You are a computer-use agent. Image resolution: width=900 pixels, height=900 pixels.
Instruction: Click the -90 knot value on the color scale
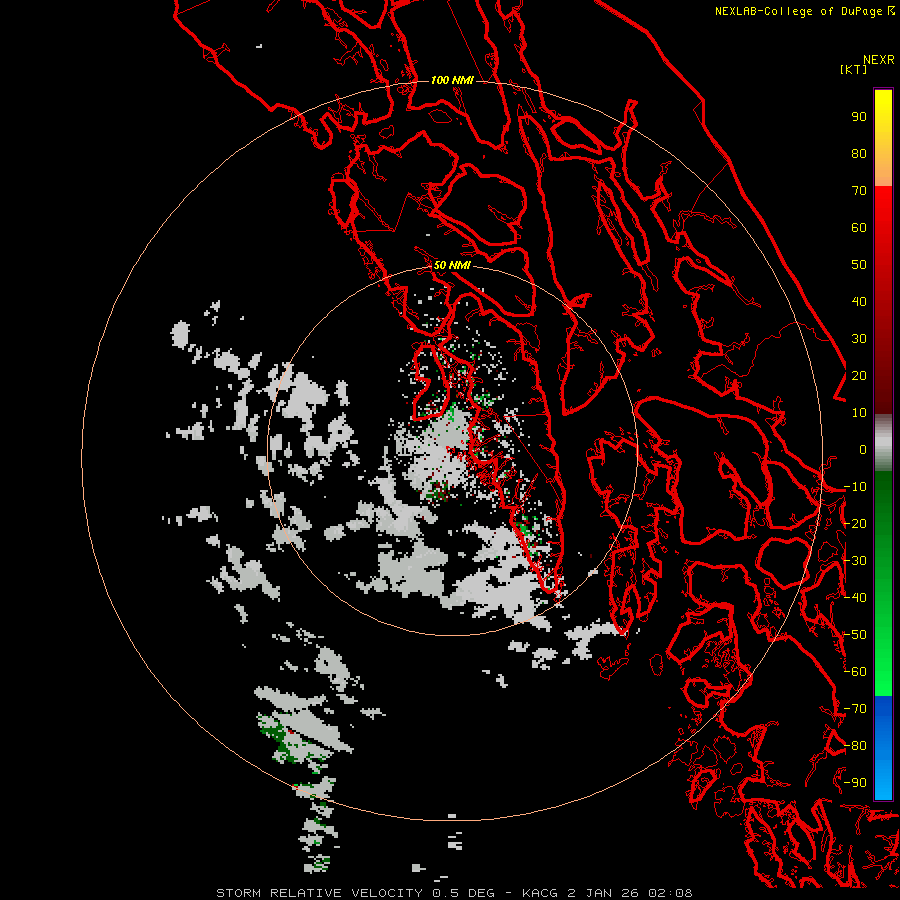(855, 783)
